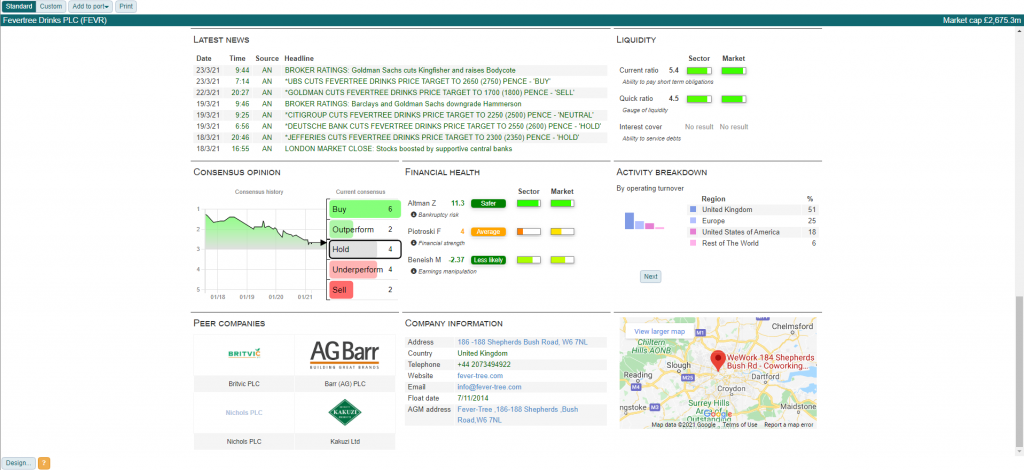Click the Quick ratio market gauge bar
The width and height of the screenshot is (1024, 470).
click(733, 99)
